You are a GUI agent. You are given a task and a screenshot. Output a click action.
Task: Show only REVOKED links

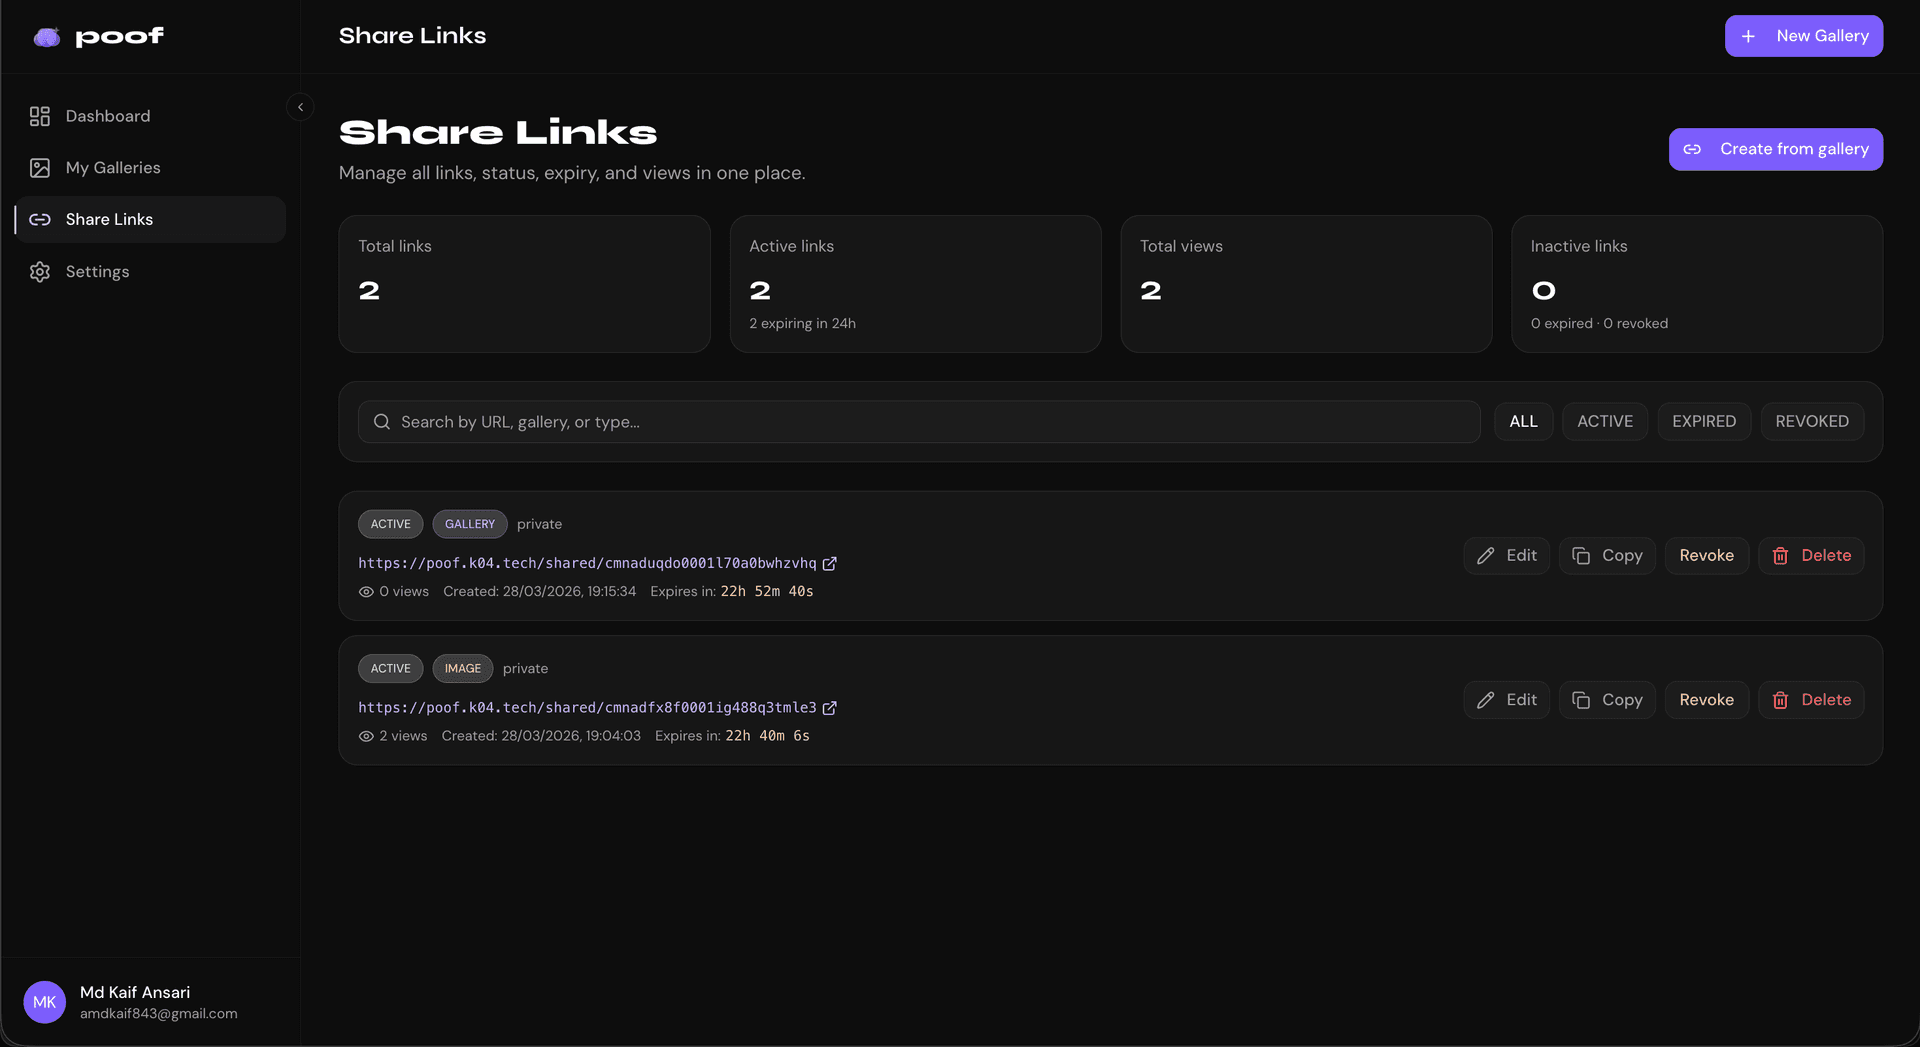1812,422
